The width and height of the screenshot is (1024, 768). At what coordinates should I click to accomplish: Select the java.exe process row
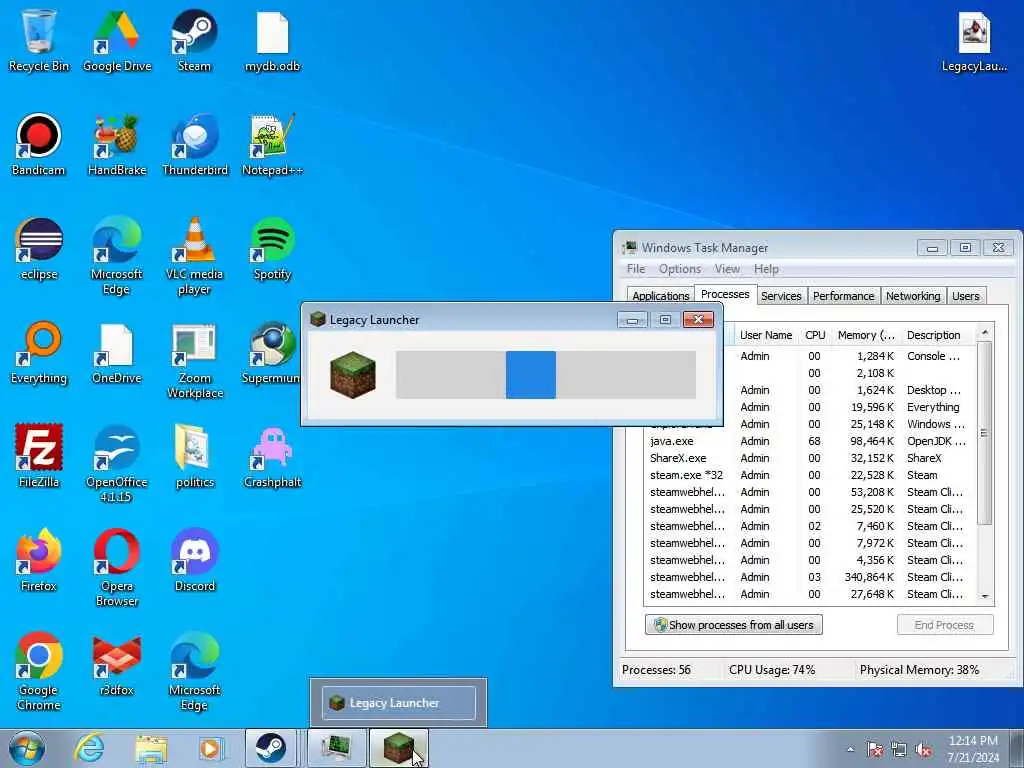coord(810,441)
